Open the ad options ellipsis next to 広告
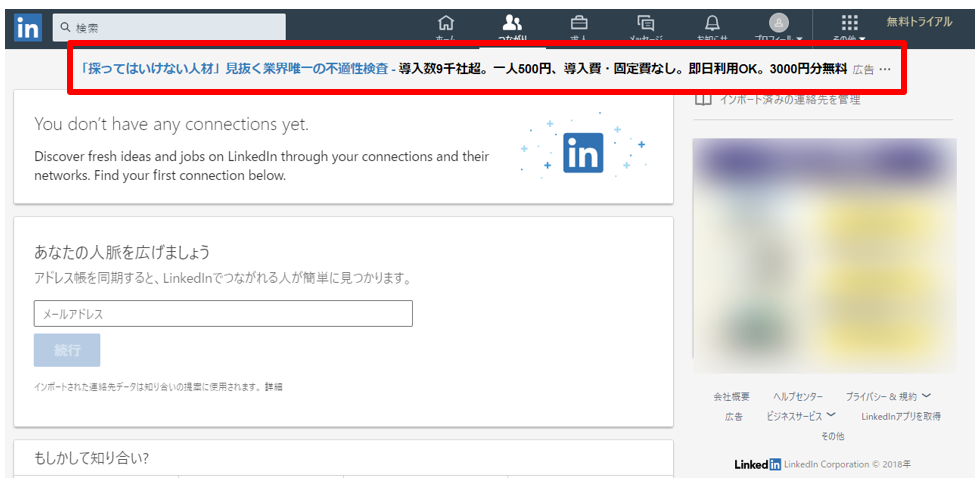 pyautogui.click(x=884, y=69)
